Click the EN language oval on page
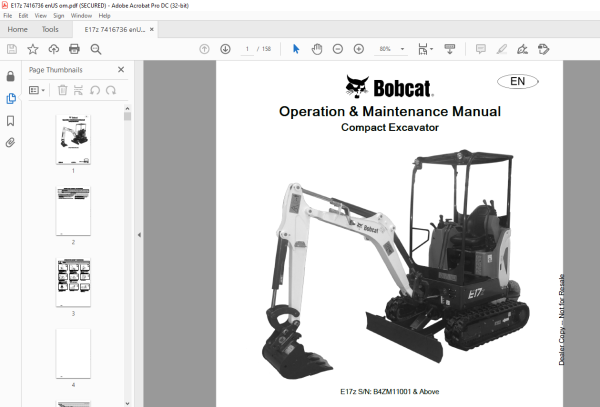This screenshot has height=407, width=600. pyautogui.click(x=518, y=81)
